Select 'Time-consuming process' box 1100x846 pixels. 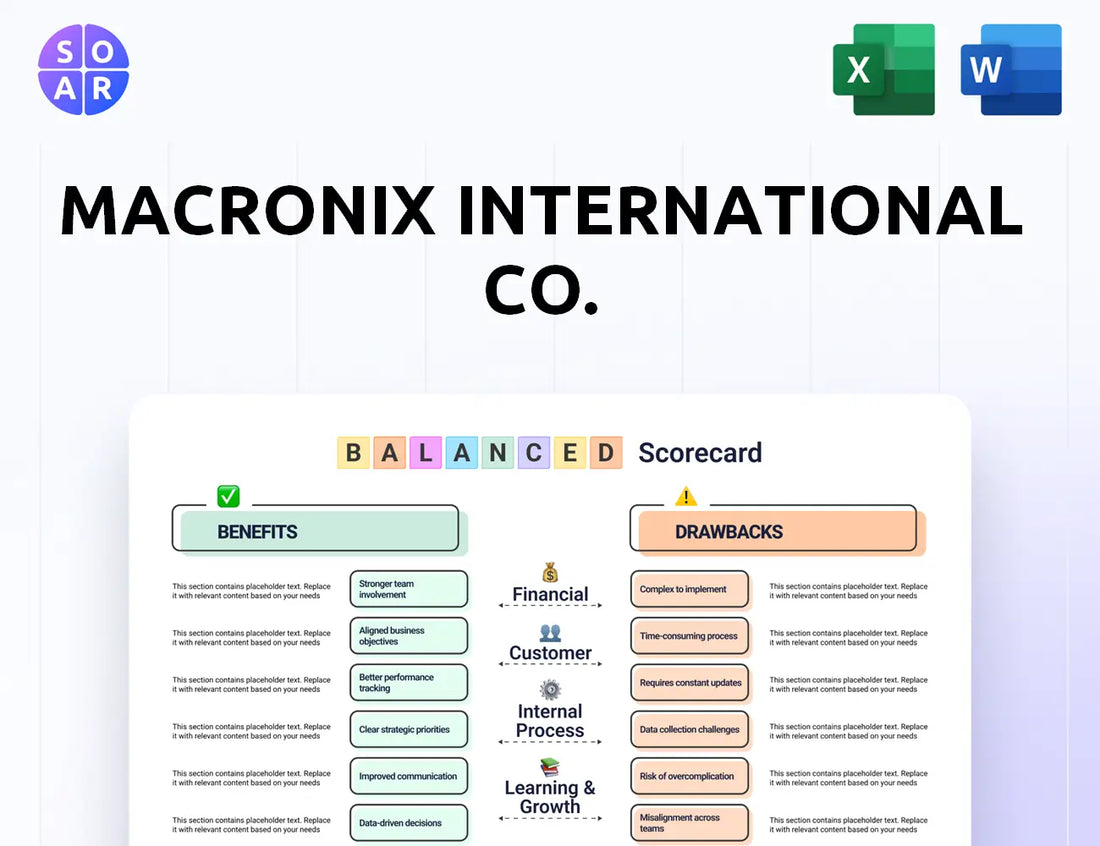click(x=690, y=636)
